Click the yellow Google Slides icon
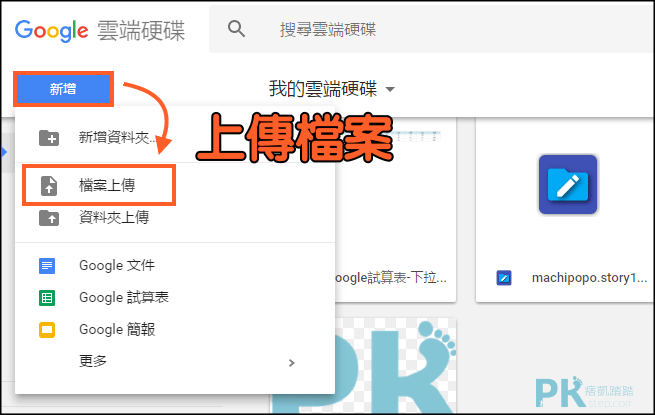This screenshot has width=655, height=415. pyautogui.click(x=47, y=330)
